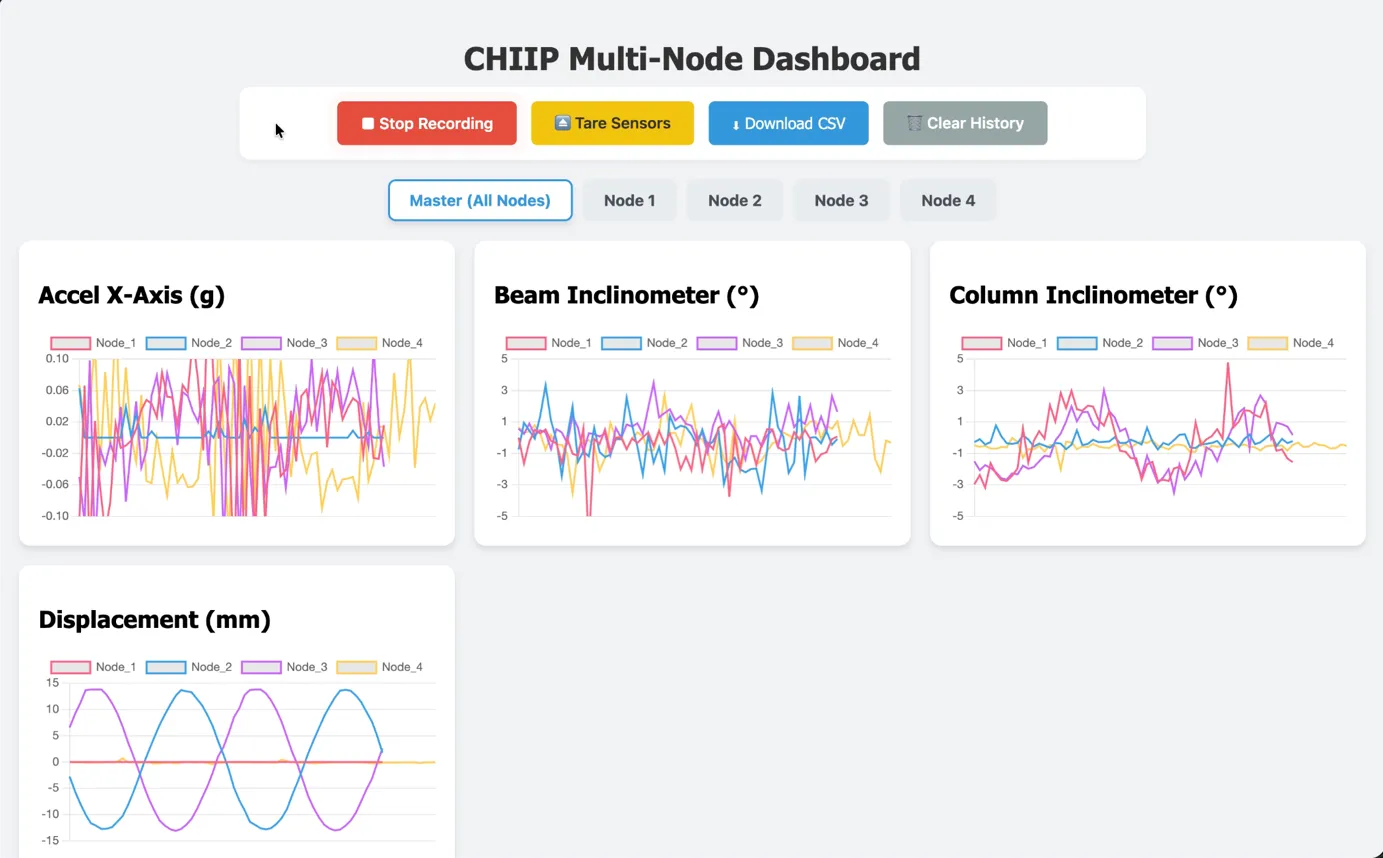Toggle Node_3 legend in Accel X-Axis chart

pyautogui.click(x=284, y=343)
